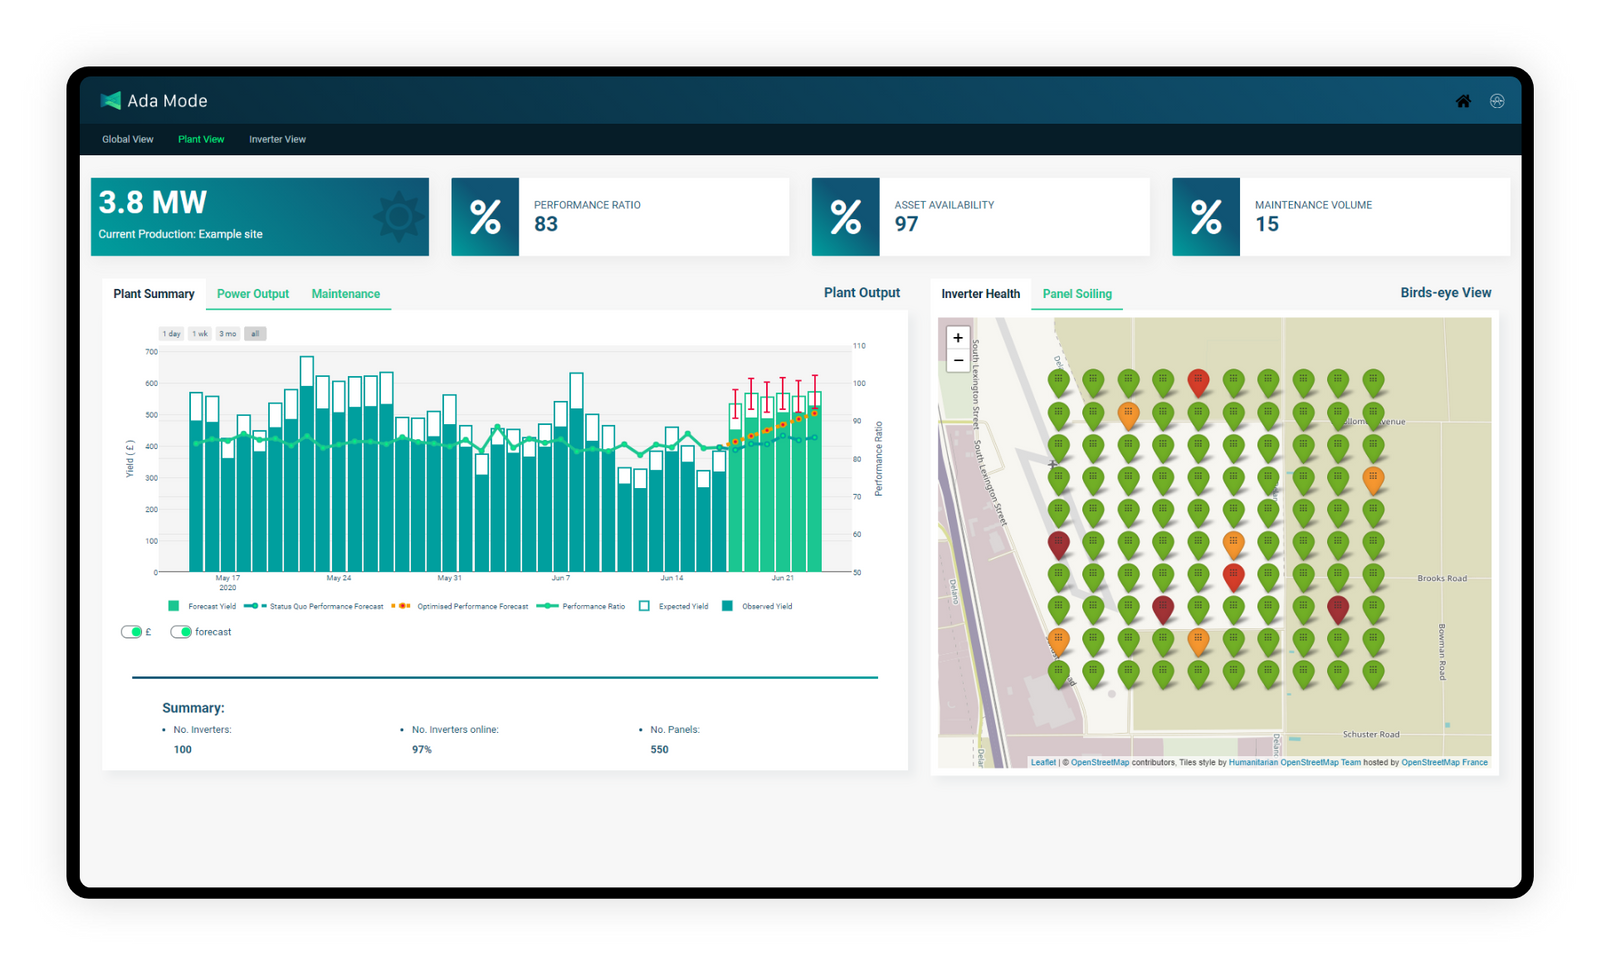
Task: Select the 1 day range button
Action: pos(172,334)
